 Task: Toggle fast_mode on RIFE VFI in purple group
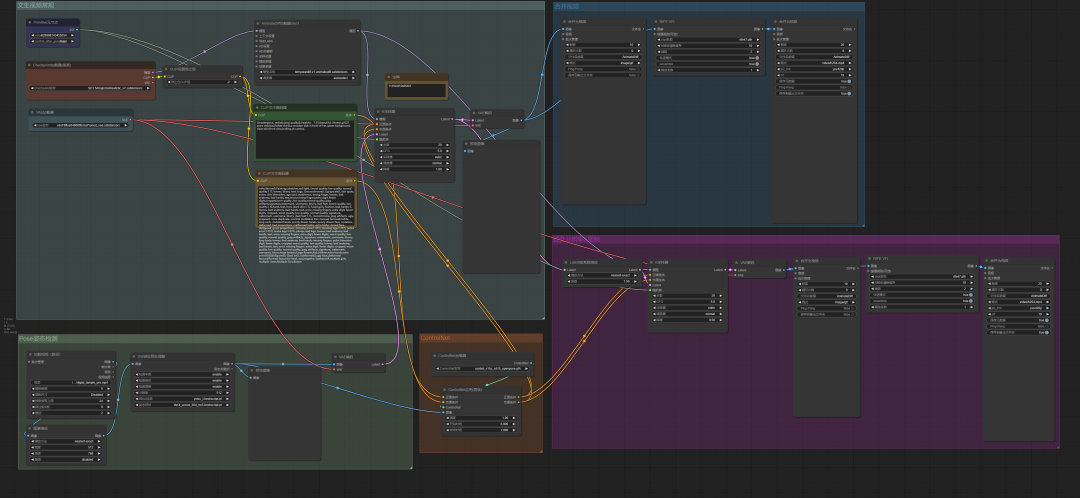pos(921,295)
